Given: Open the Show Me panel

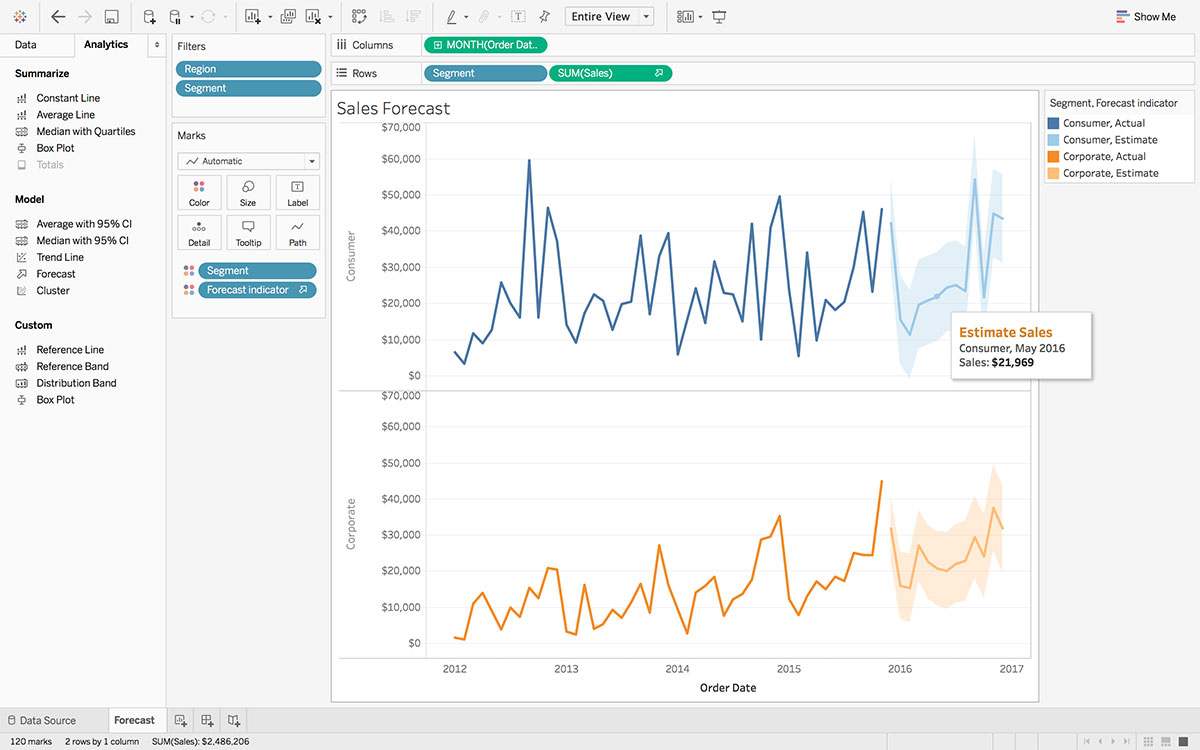Looking at the screenshot, I should point(1146,17).
